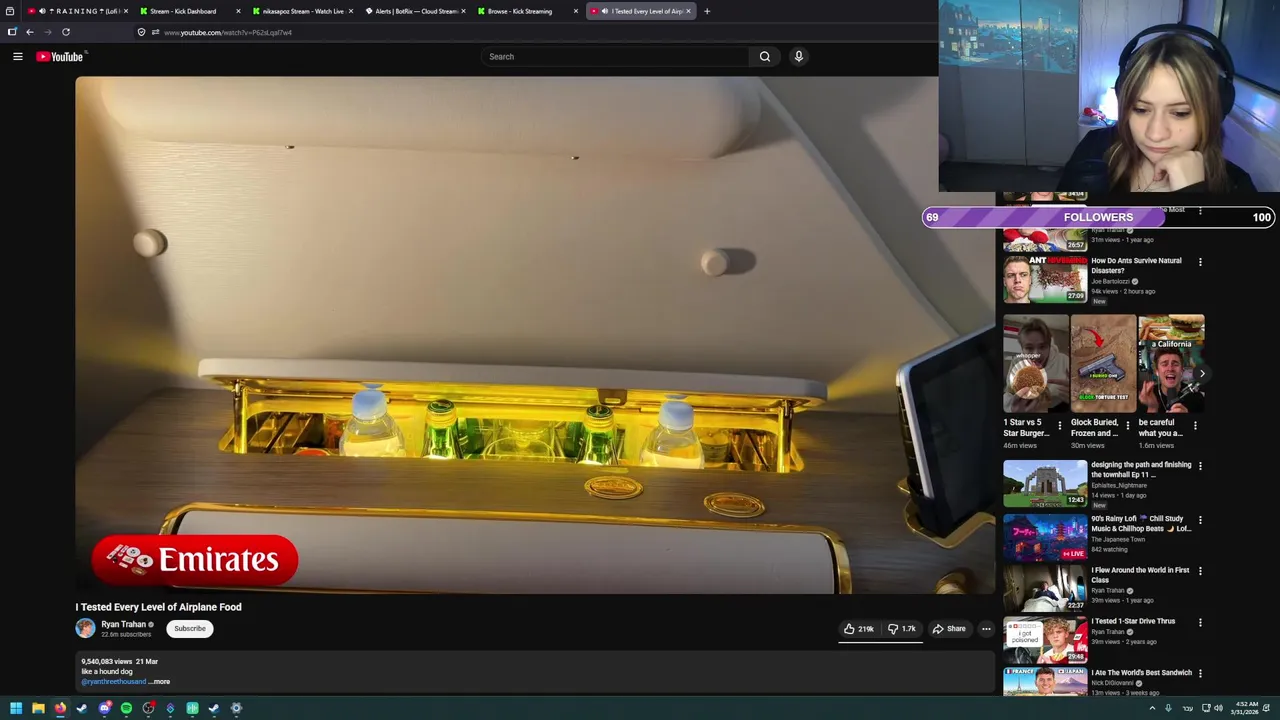Start voice search with the microphone icon
Image resolution: width=1280 pixels, height=720 pixels.
798,57
